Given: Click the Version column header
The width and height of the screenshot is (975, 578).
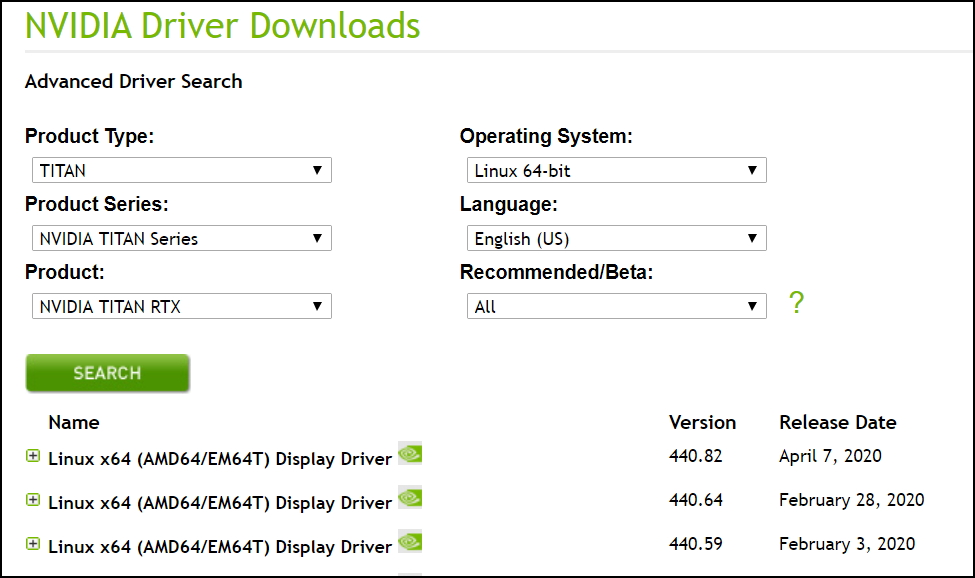Looking at the screenshot, I should [x=703, y=423].
